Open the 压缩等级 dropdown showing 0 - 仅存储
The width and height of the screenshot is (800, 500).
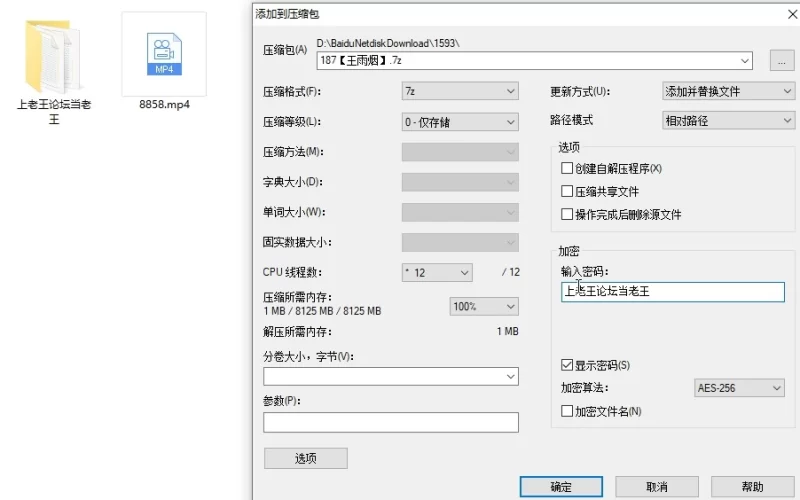(x=460, y=122)
